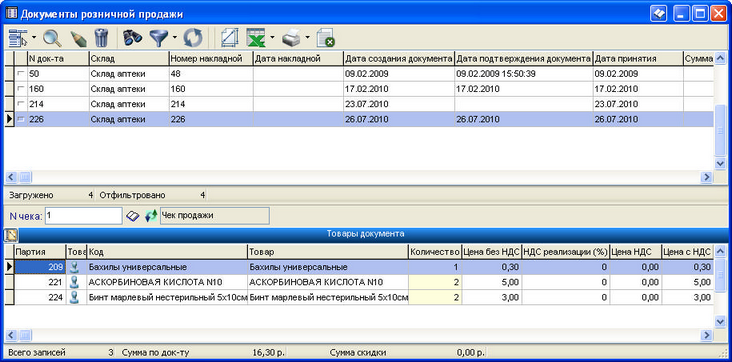Select АСКОРБИНОВАЯ КИСЛОТА N10 in Код column
This screenshot has height=362, width=732.
click(167, 283)
